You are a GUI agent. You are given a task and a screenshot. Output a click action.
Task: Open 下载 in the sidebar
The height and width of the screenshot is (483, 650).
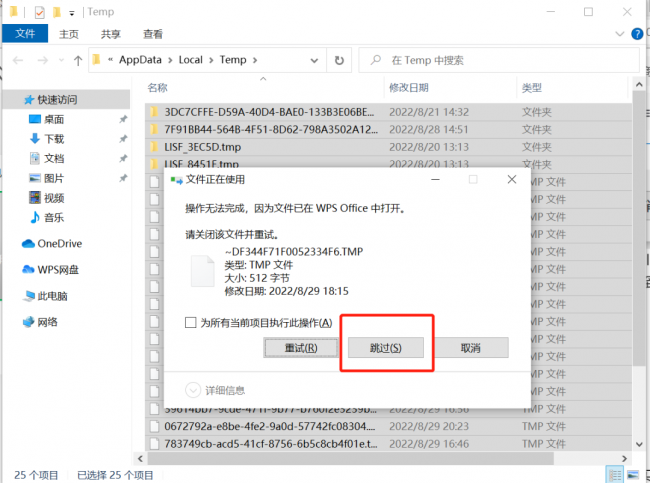54,139
